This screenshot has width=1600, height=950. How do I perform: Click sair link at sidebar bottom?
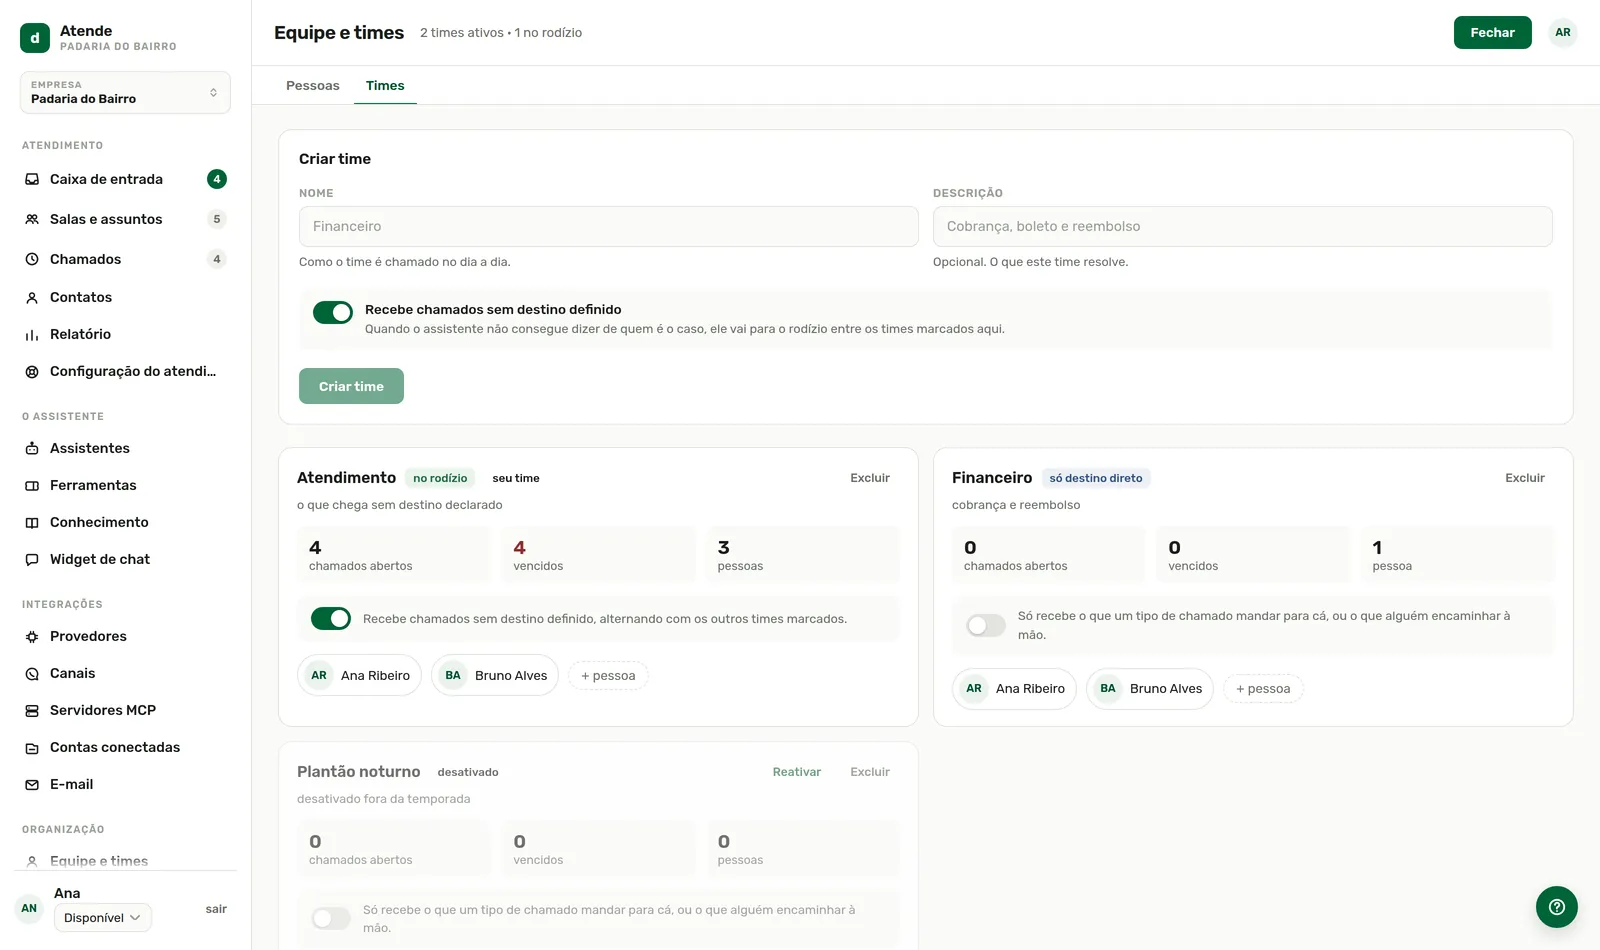pos(216,909)
